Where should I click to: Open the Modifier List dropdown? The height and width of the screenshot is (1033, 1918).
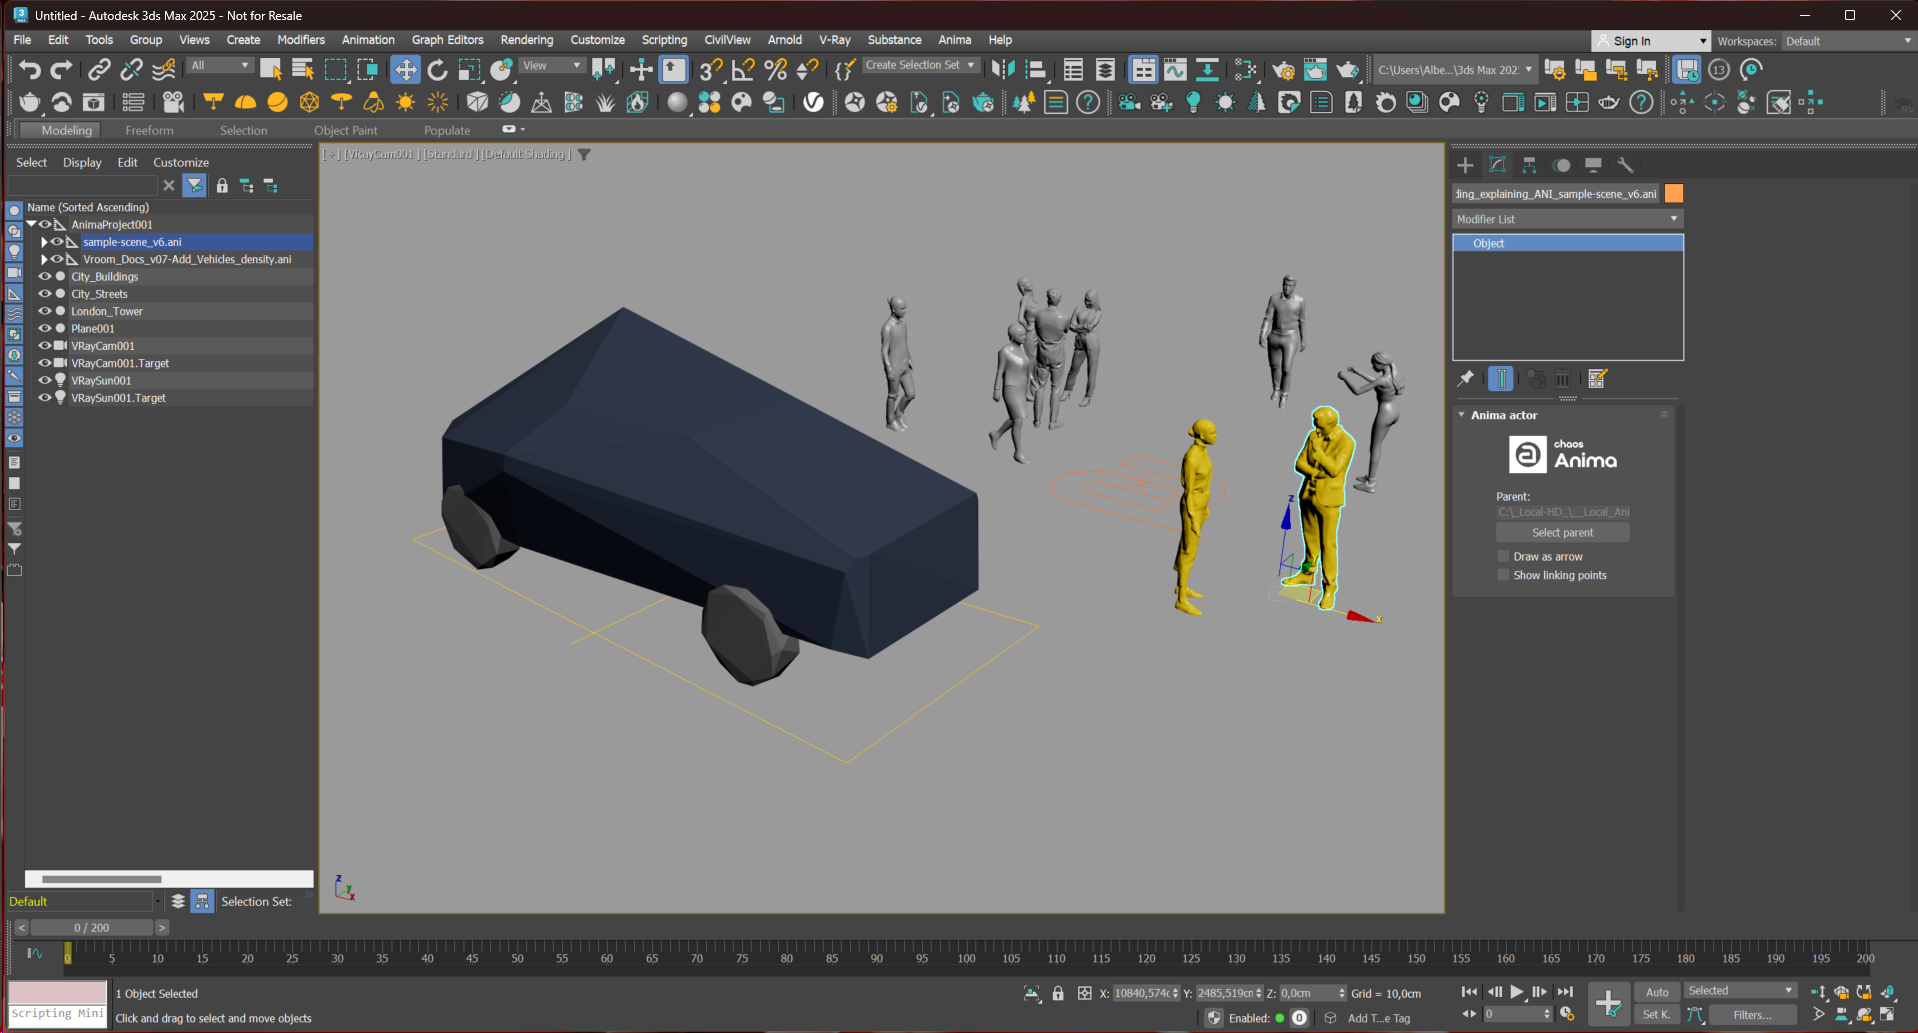click(1567, 219)
